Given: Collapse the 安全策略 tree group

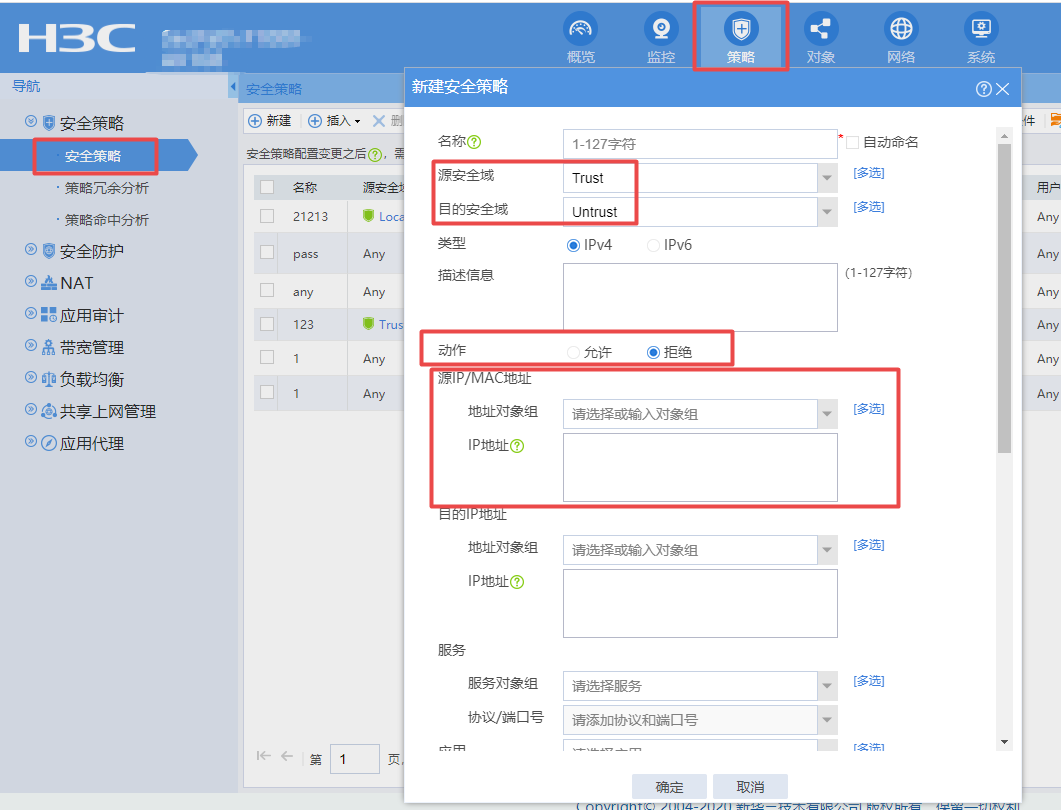Looking at the screenshot, I should pyautogui.click(x=30, y=121).
